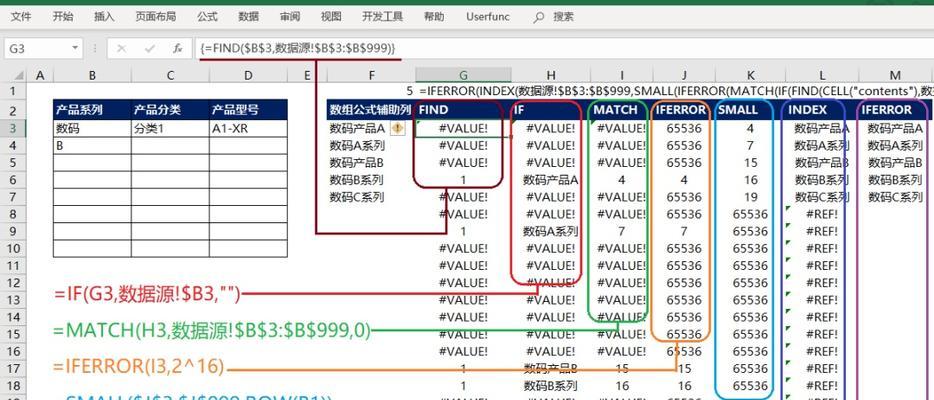Image resolution: width=934 pixels, height=400 pixels.
Task: Confirm formula entry with the checkmark icon
Action: (150, 48)
